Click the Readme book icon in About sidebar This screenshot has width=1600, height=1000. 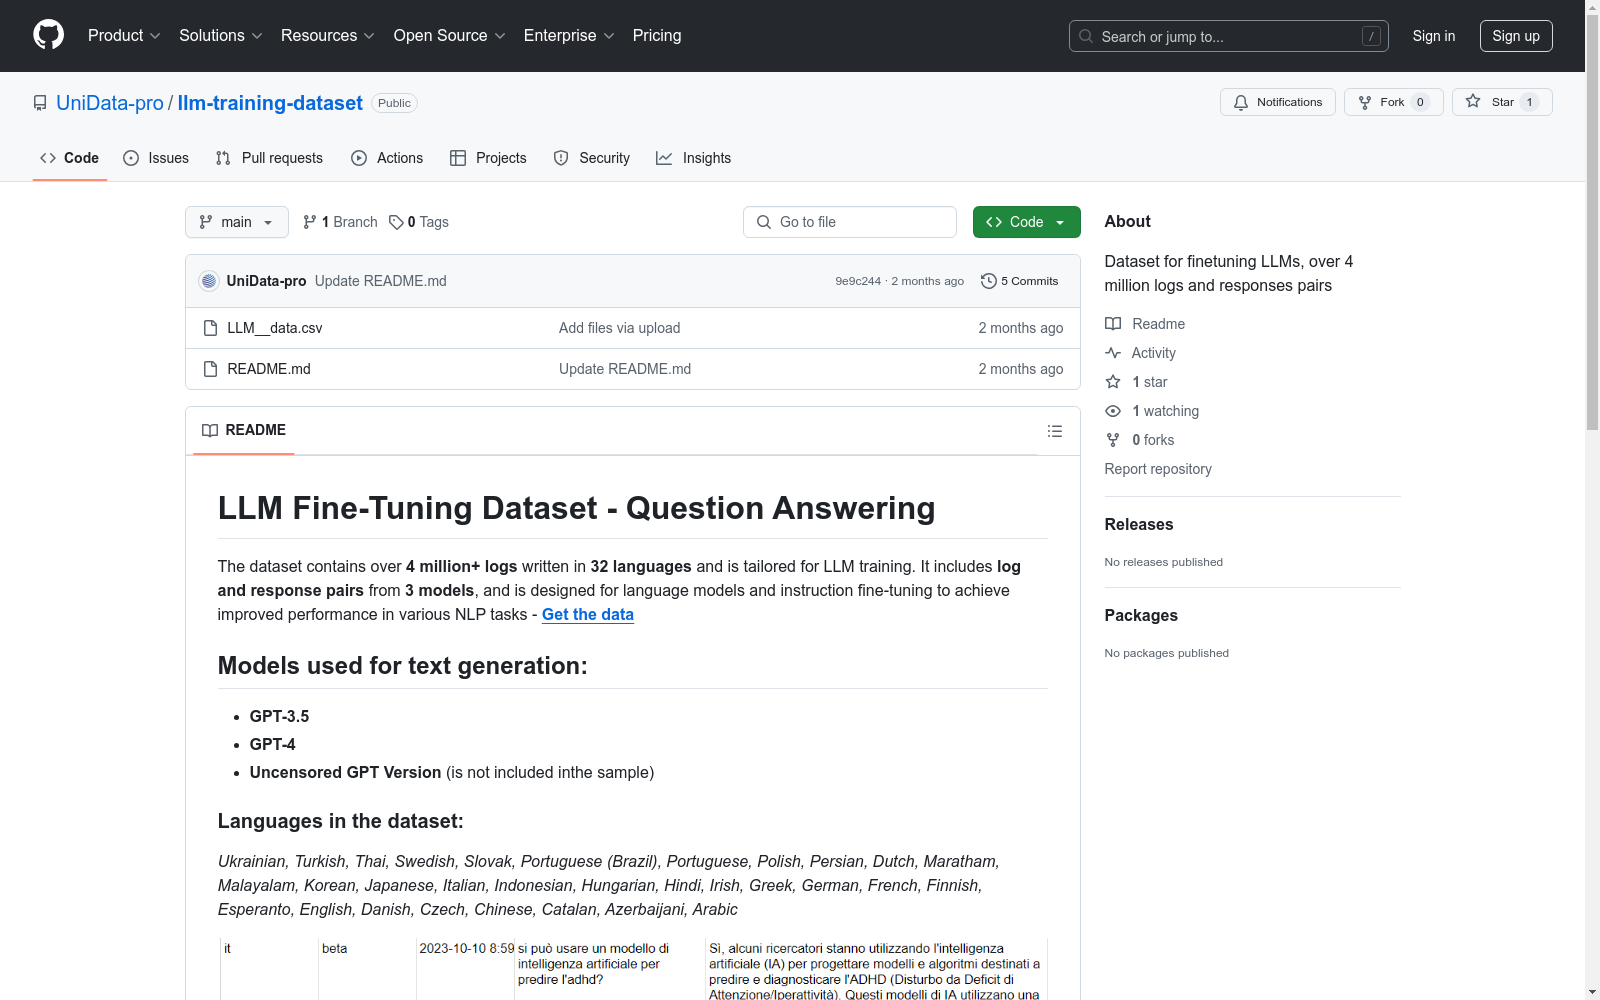point(1113,324)
